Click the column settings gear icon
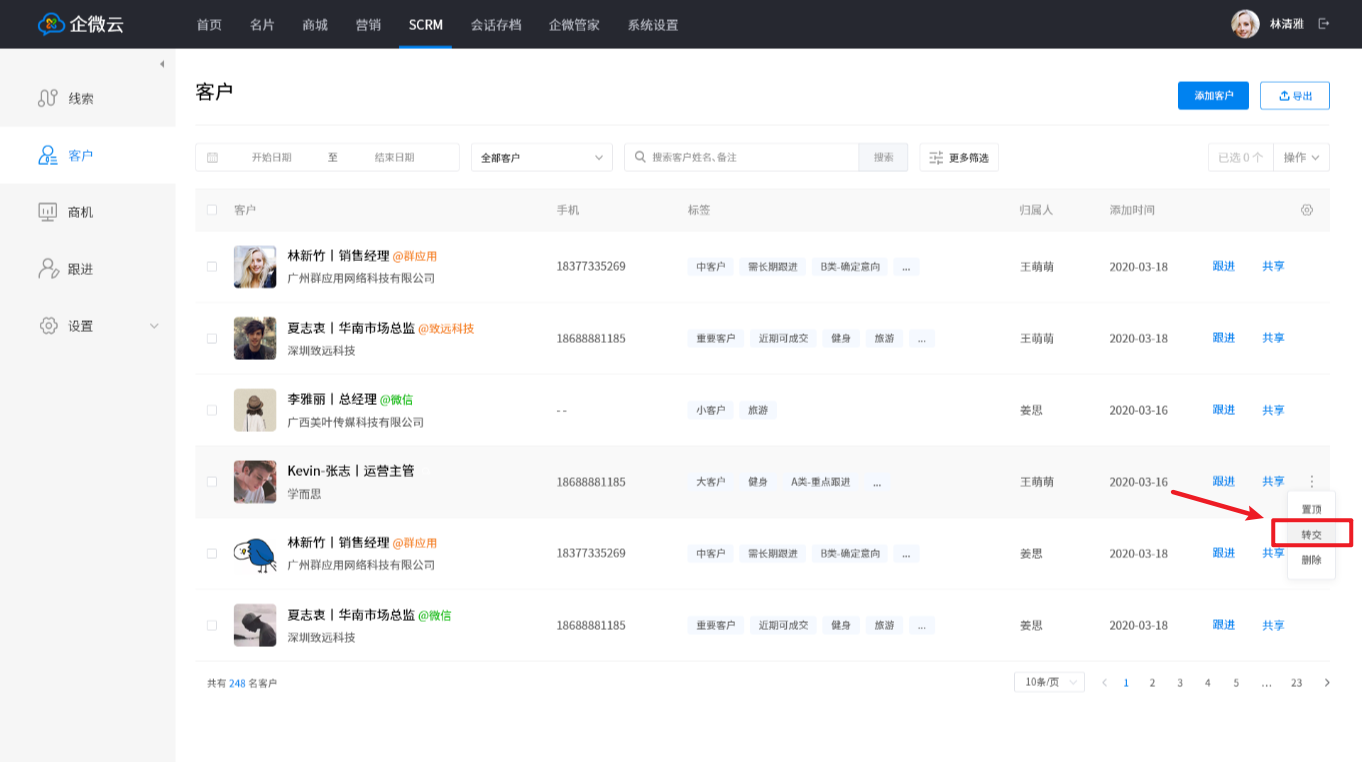 click(1306, 210)
